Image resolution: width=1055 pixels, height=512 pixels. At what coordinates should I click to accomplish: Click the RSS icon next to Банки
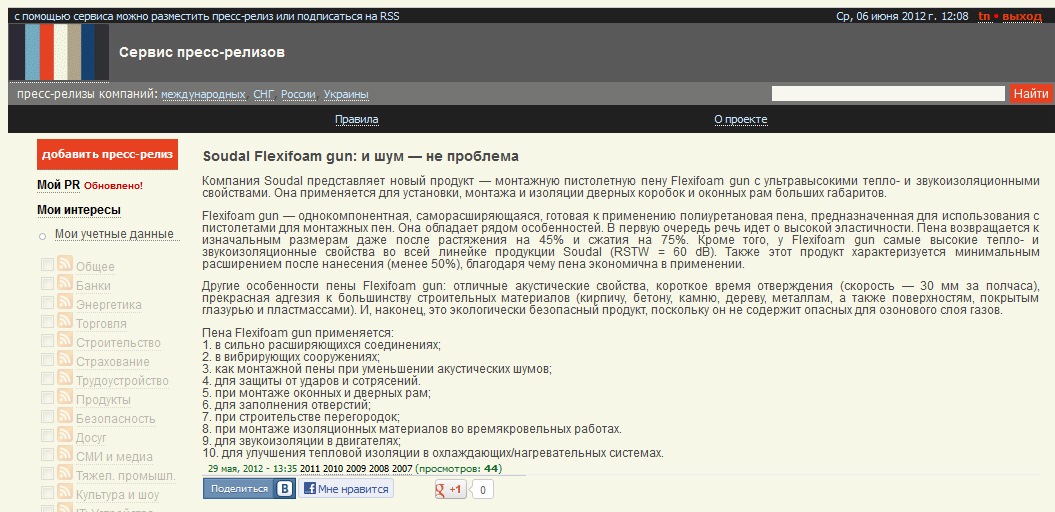click(x=65, y=283)
